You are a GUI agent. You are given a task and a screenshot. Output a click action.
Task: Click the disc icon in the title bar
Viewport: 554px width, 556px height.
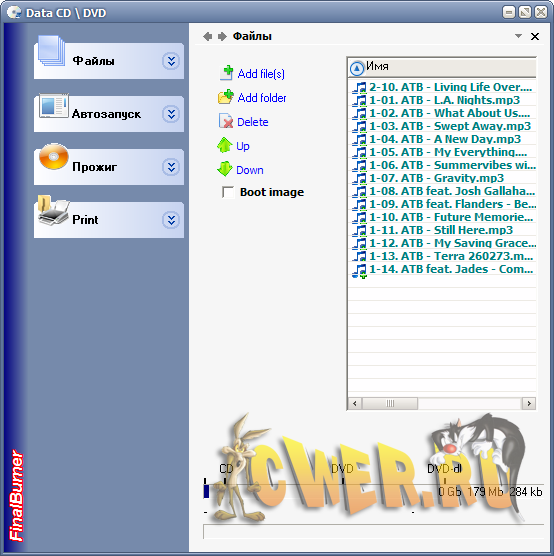[x=14, y=13]
